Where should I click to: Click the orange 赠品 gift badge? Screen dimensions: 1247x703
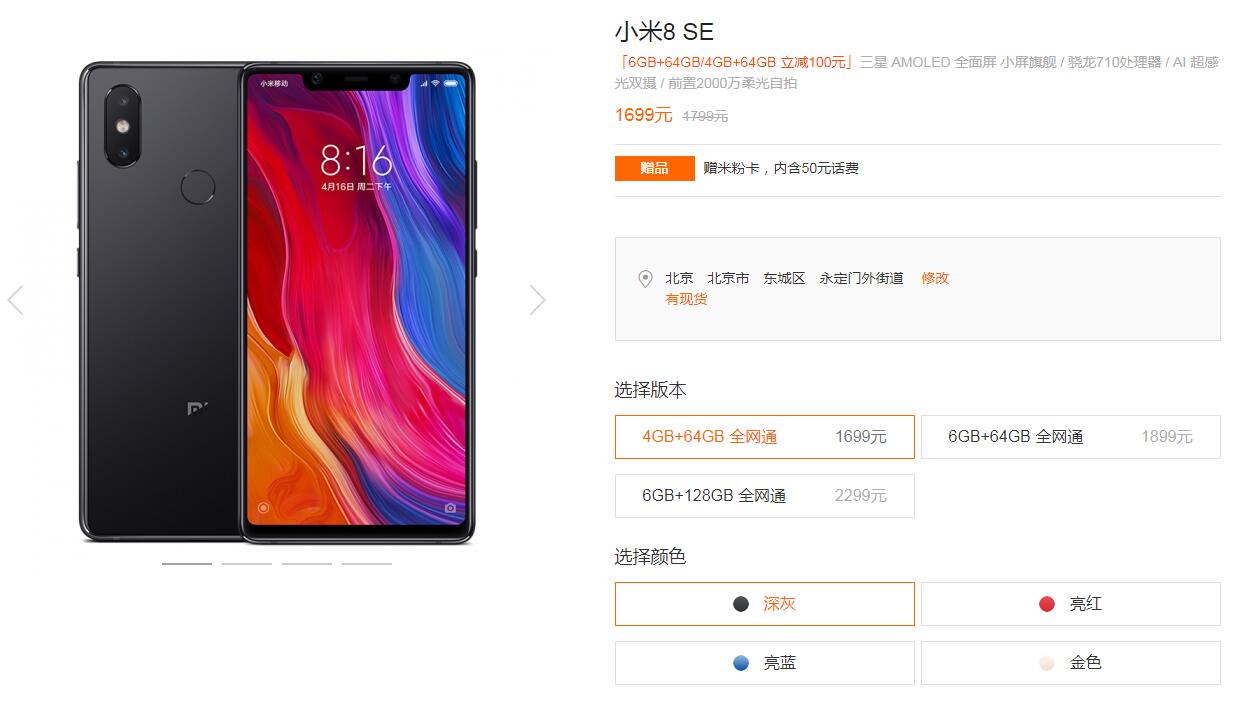tap(655, 168)
